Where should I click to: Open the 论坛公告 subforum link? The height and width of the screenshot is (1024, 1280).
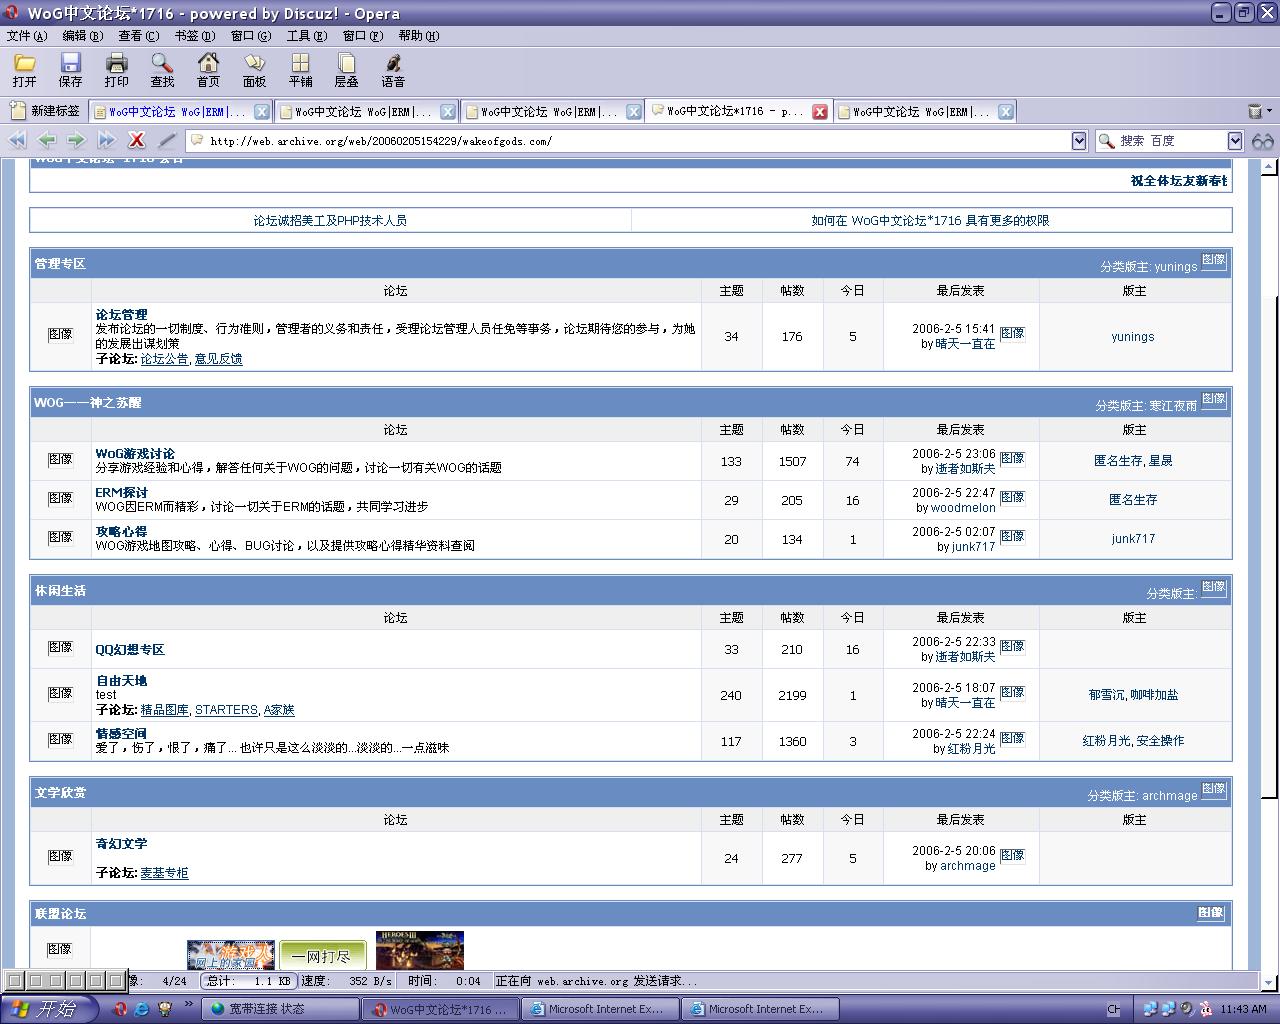pos(164,359)
